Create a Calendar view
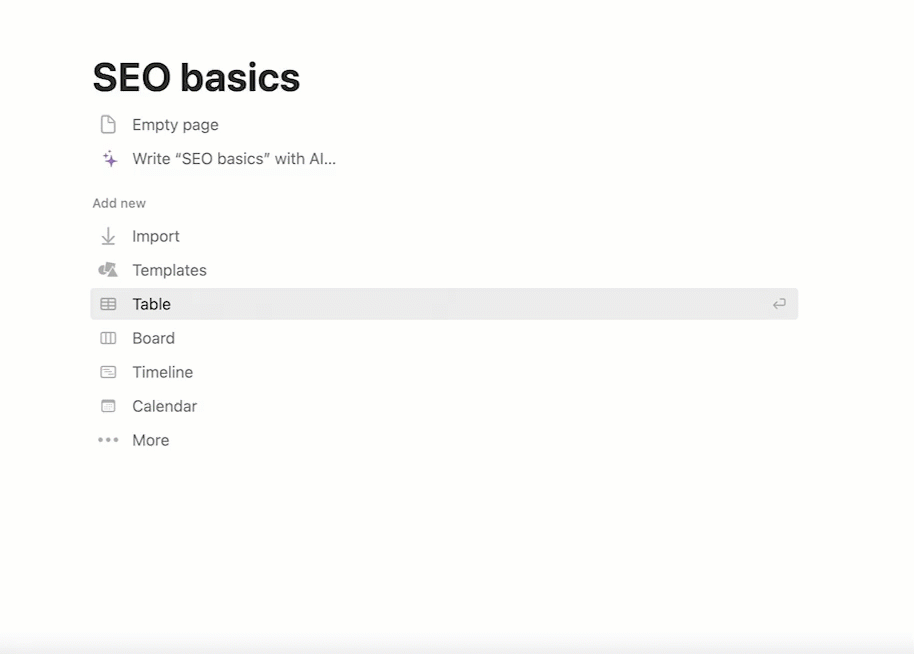 pyautogui.click(x=164, y=406)
